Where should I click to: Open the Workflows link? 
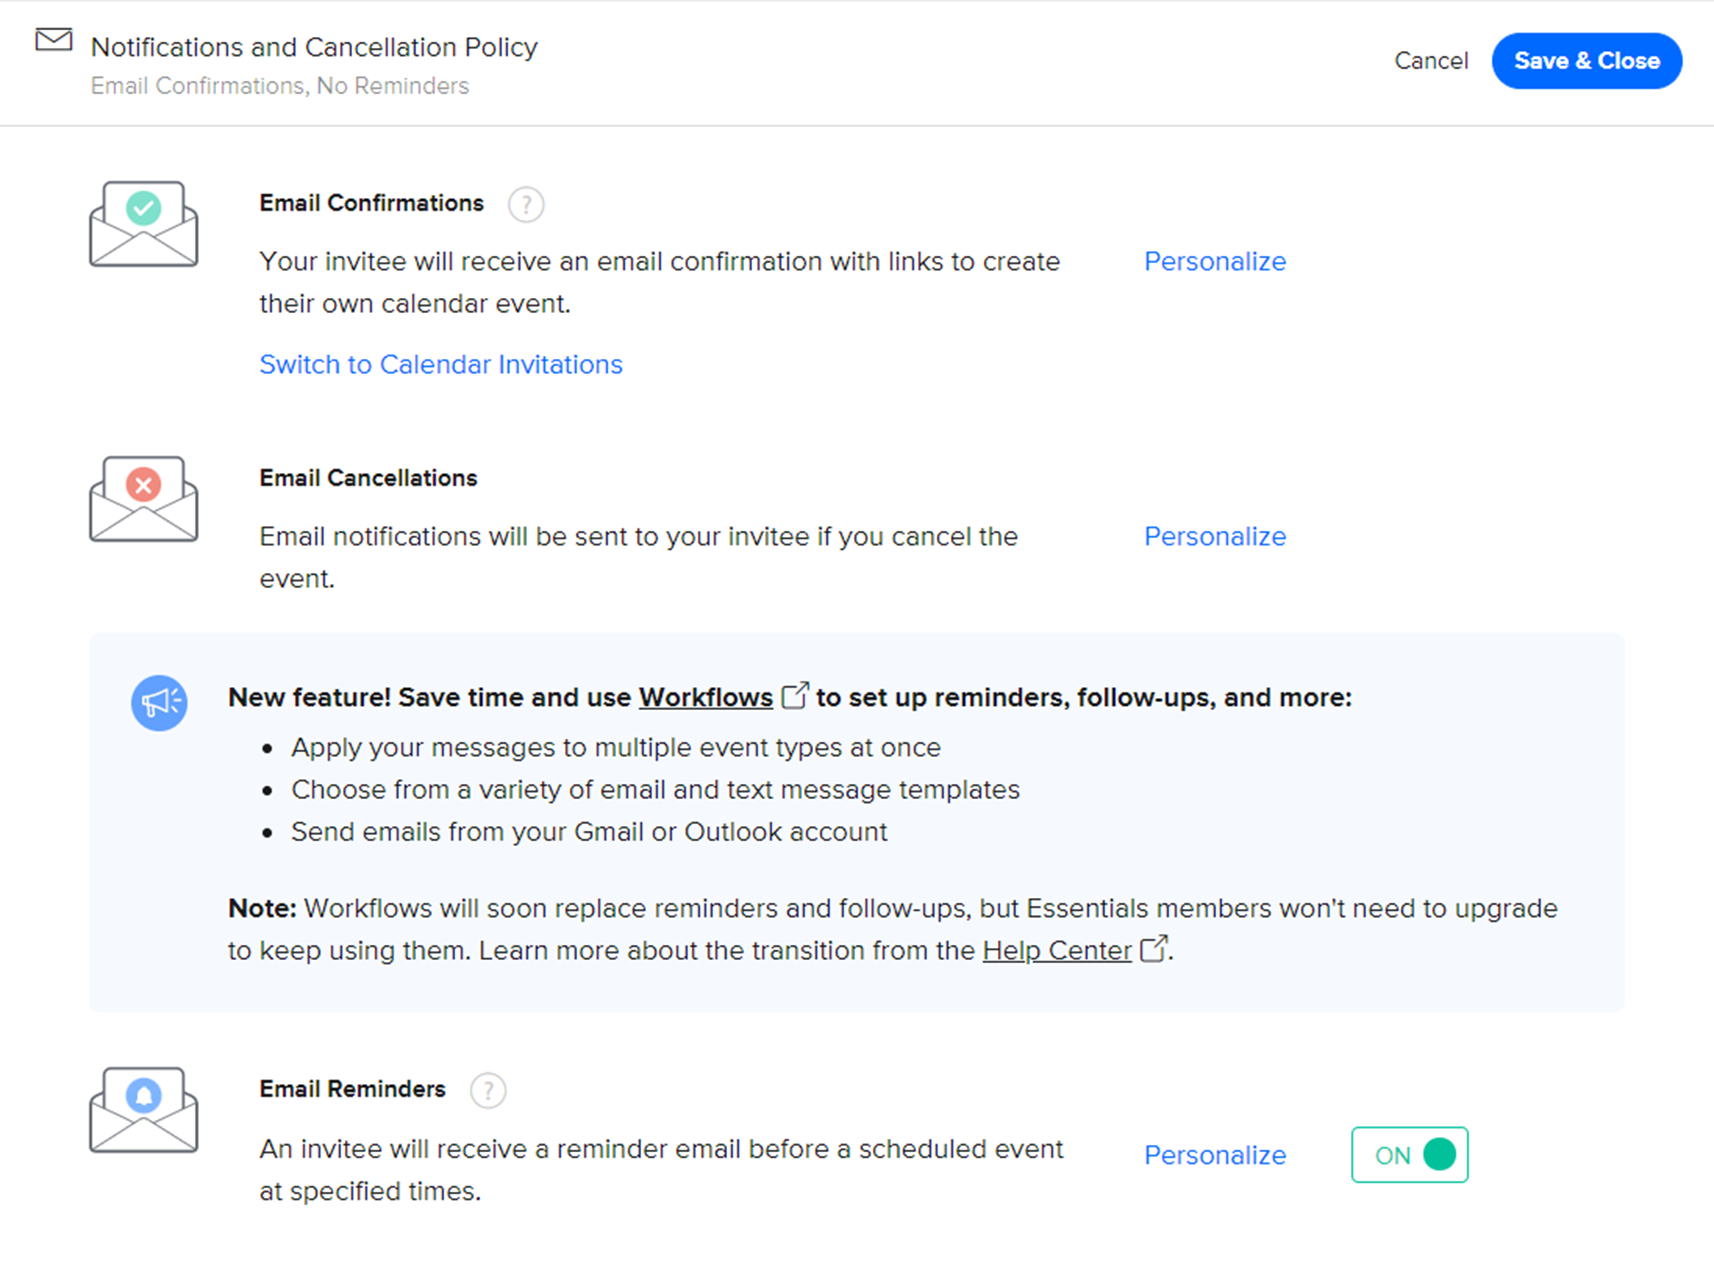point(706,697)
